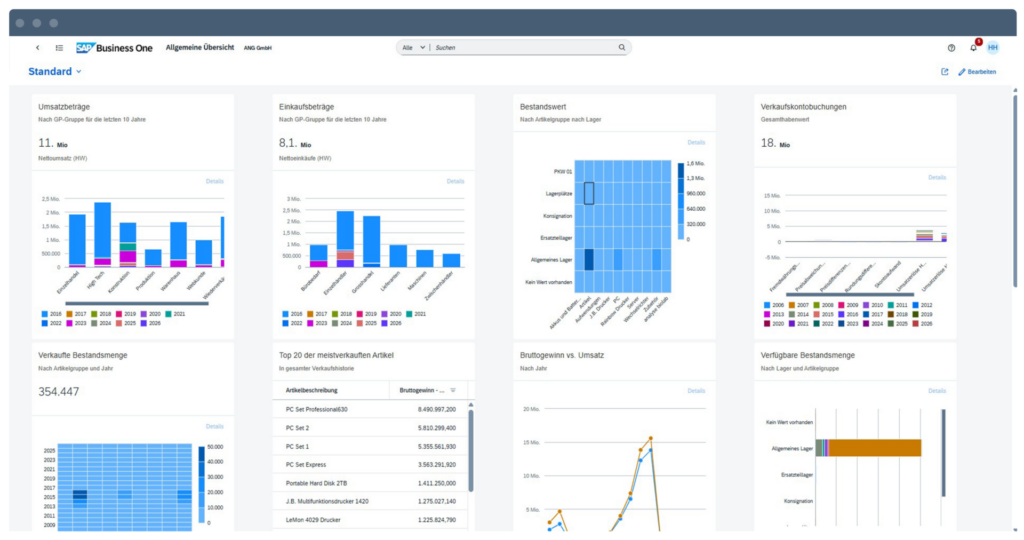
Task: Toggle 2021 legend swatch in Umsatzbeträge chart
Action: pos(168,314)
